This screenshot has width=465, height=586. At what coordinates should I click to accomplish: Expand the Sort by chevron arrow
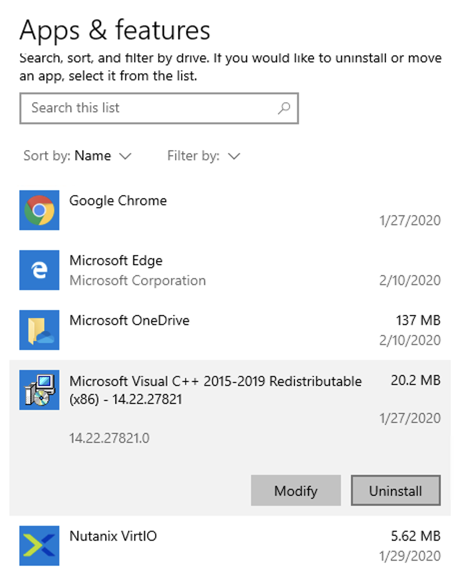[x=125, y=156]
